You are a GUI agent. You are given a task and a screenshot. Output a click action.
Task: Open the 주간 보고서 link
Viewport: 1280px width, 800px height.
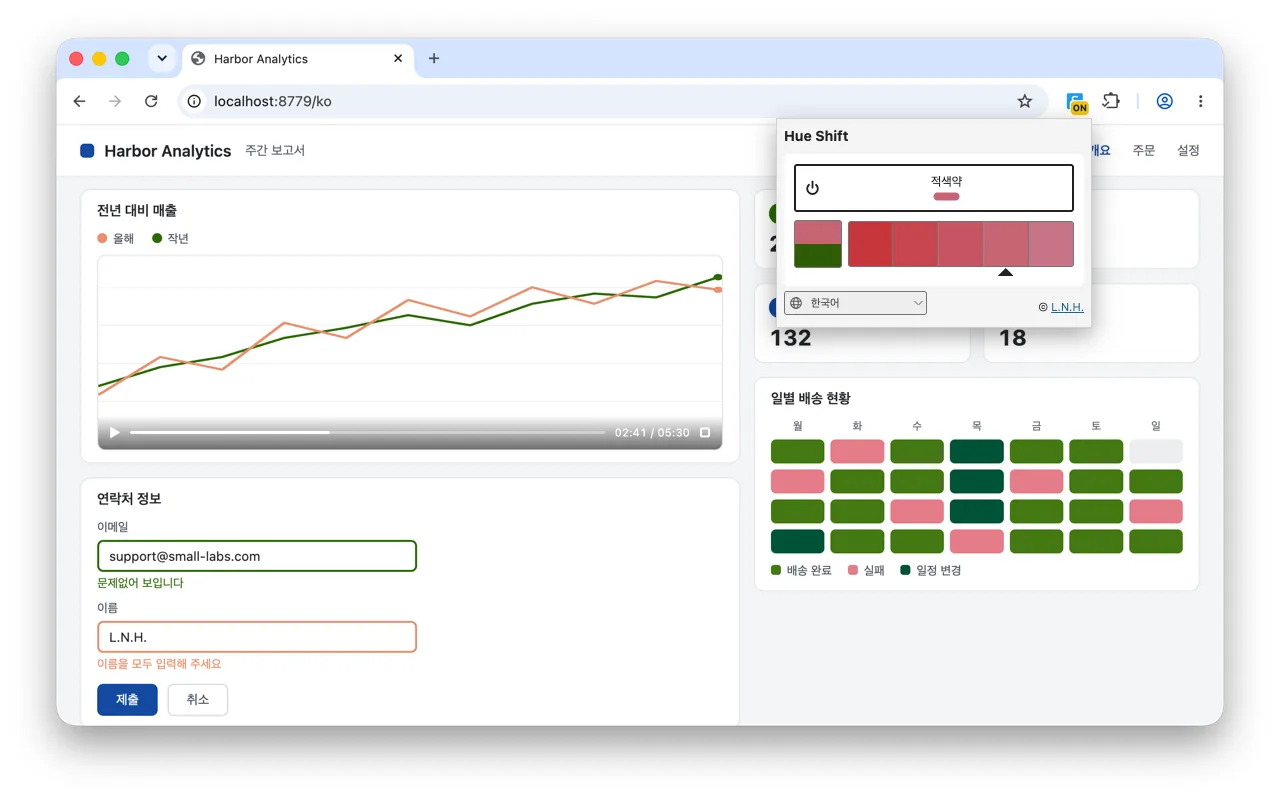pyautogui.click(x=275, y=150)
